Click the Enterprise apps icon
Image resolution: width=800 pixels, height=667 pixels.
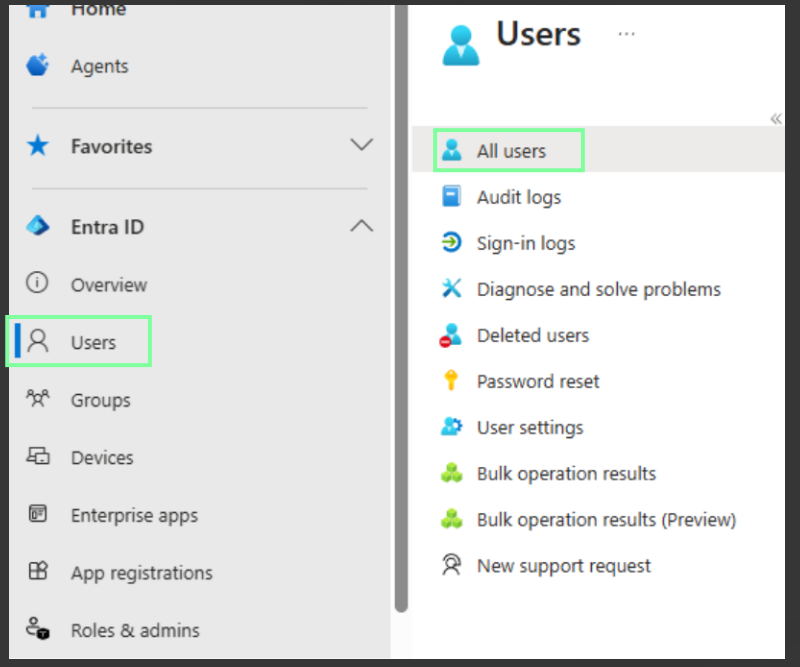(38, 513)
